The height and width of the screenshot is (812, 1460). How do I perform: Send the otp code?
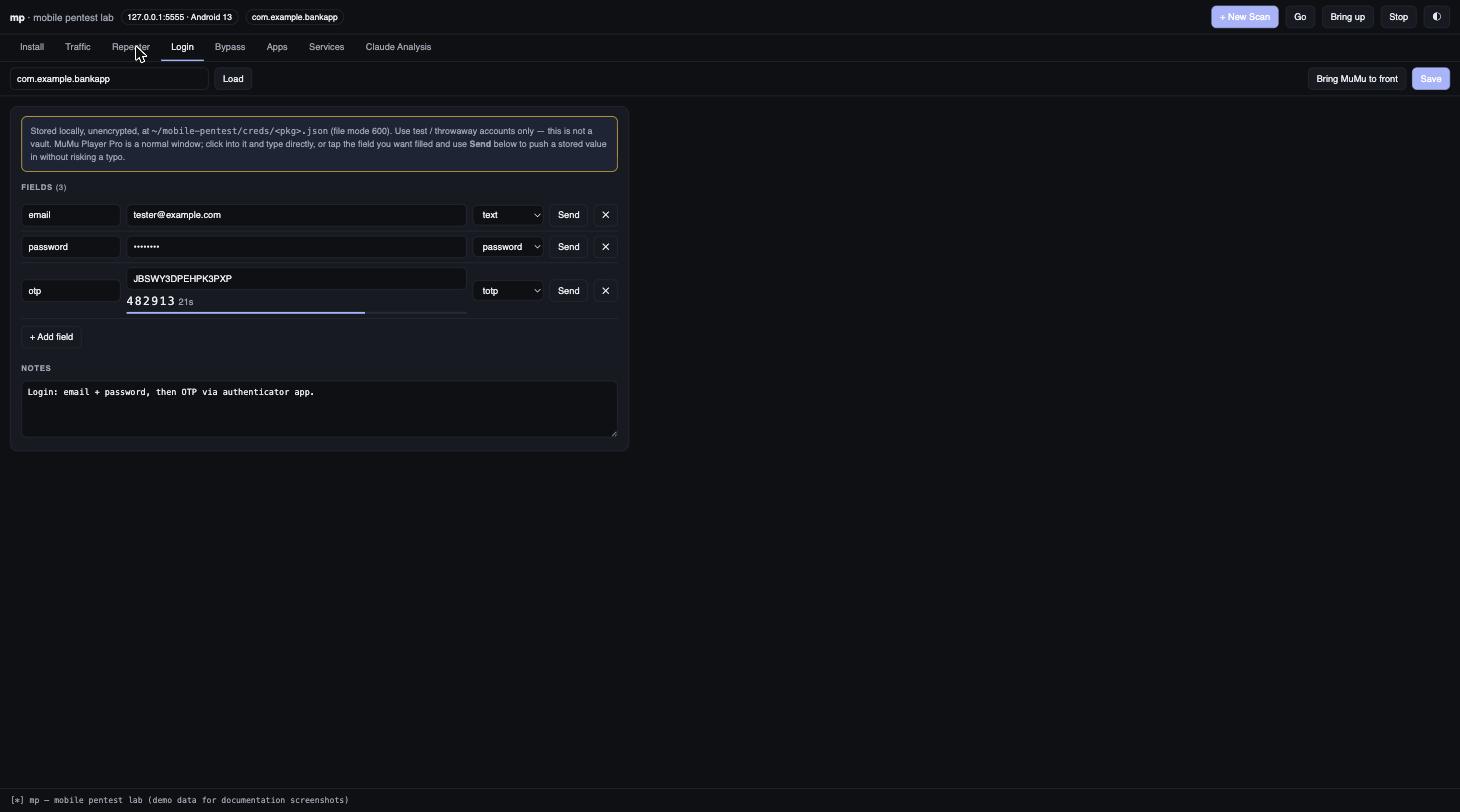pyautogui.click(x=568, y=291)
